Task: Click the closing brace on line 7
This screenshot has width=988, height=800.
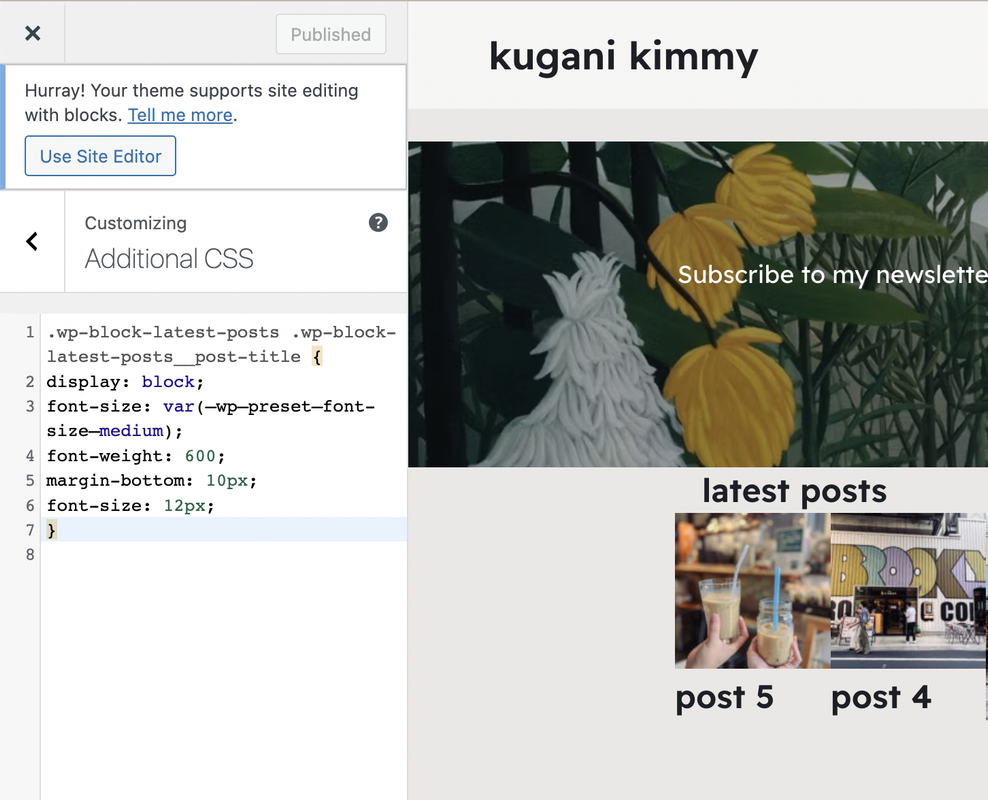Action: [52, 530]
